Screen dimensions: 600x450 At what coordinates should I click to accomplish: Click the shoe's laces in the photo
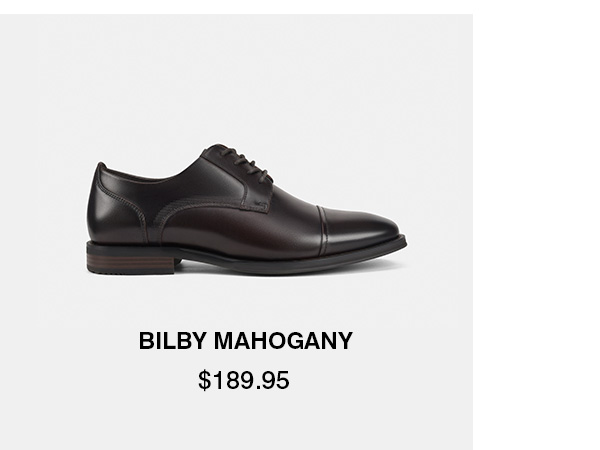coord(245,163)
